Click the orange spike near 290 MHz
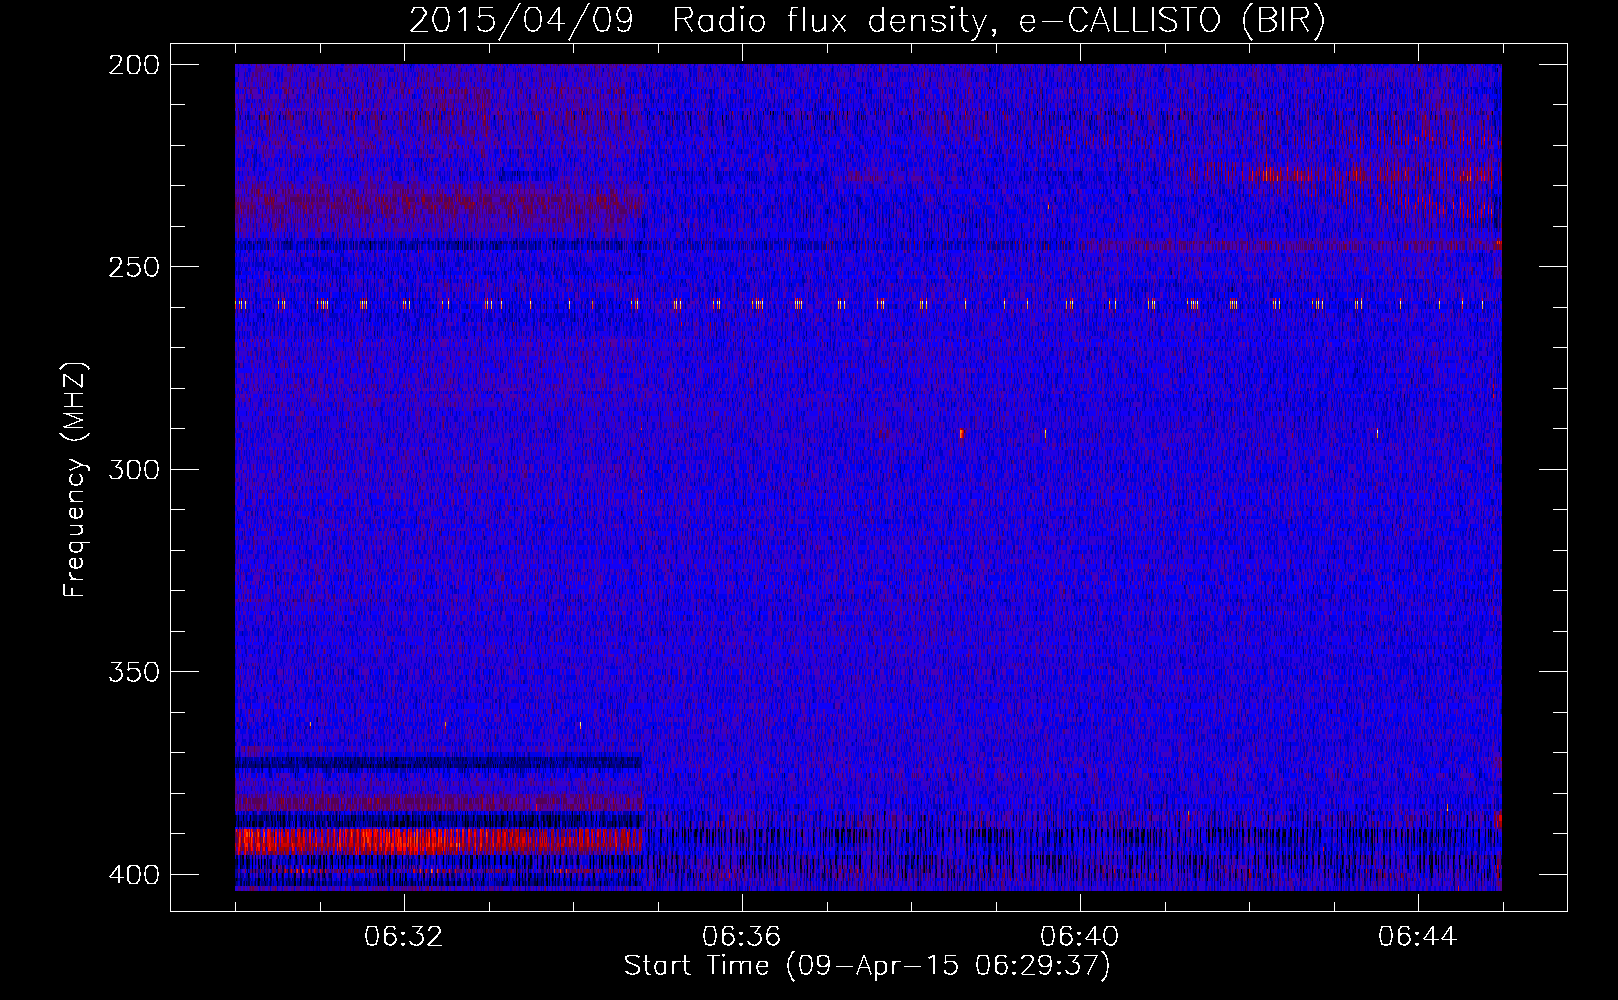 [961, 433]
